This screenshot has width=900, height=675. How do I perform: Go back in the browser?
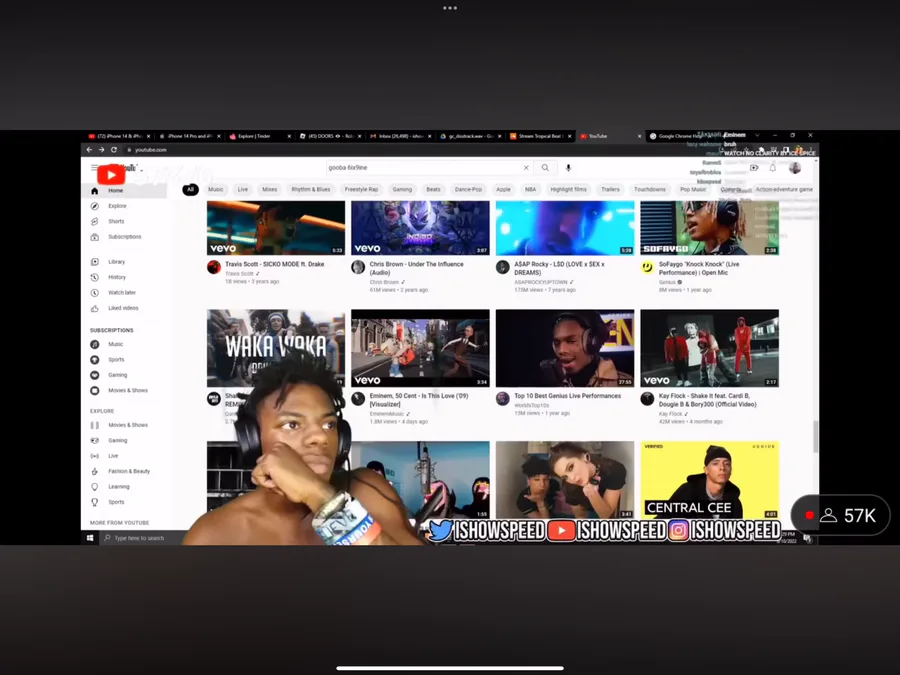(x=89, y=150)
